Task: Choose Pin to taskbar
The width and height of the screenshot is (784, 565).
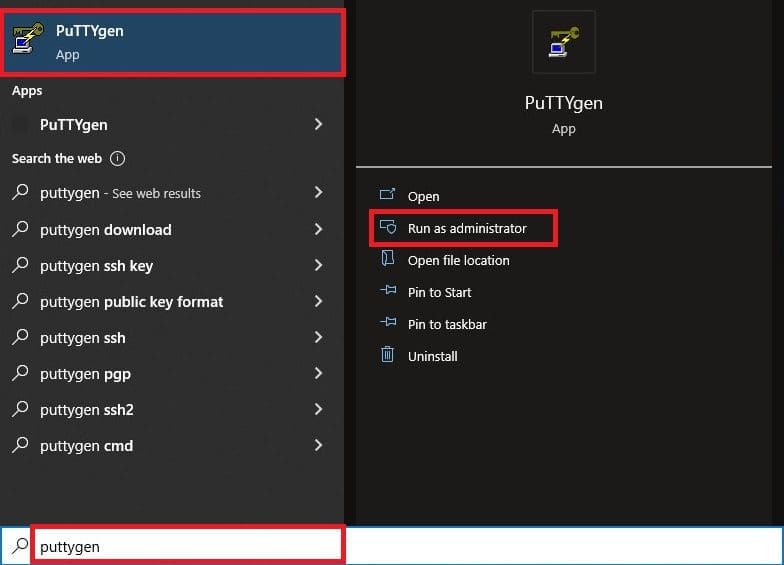Action: click(x=447, y=324)
